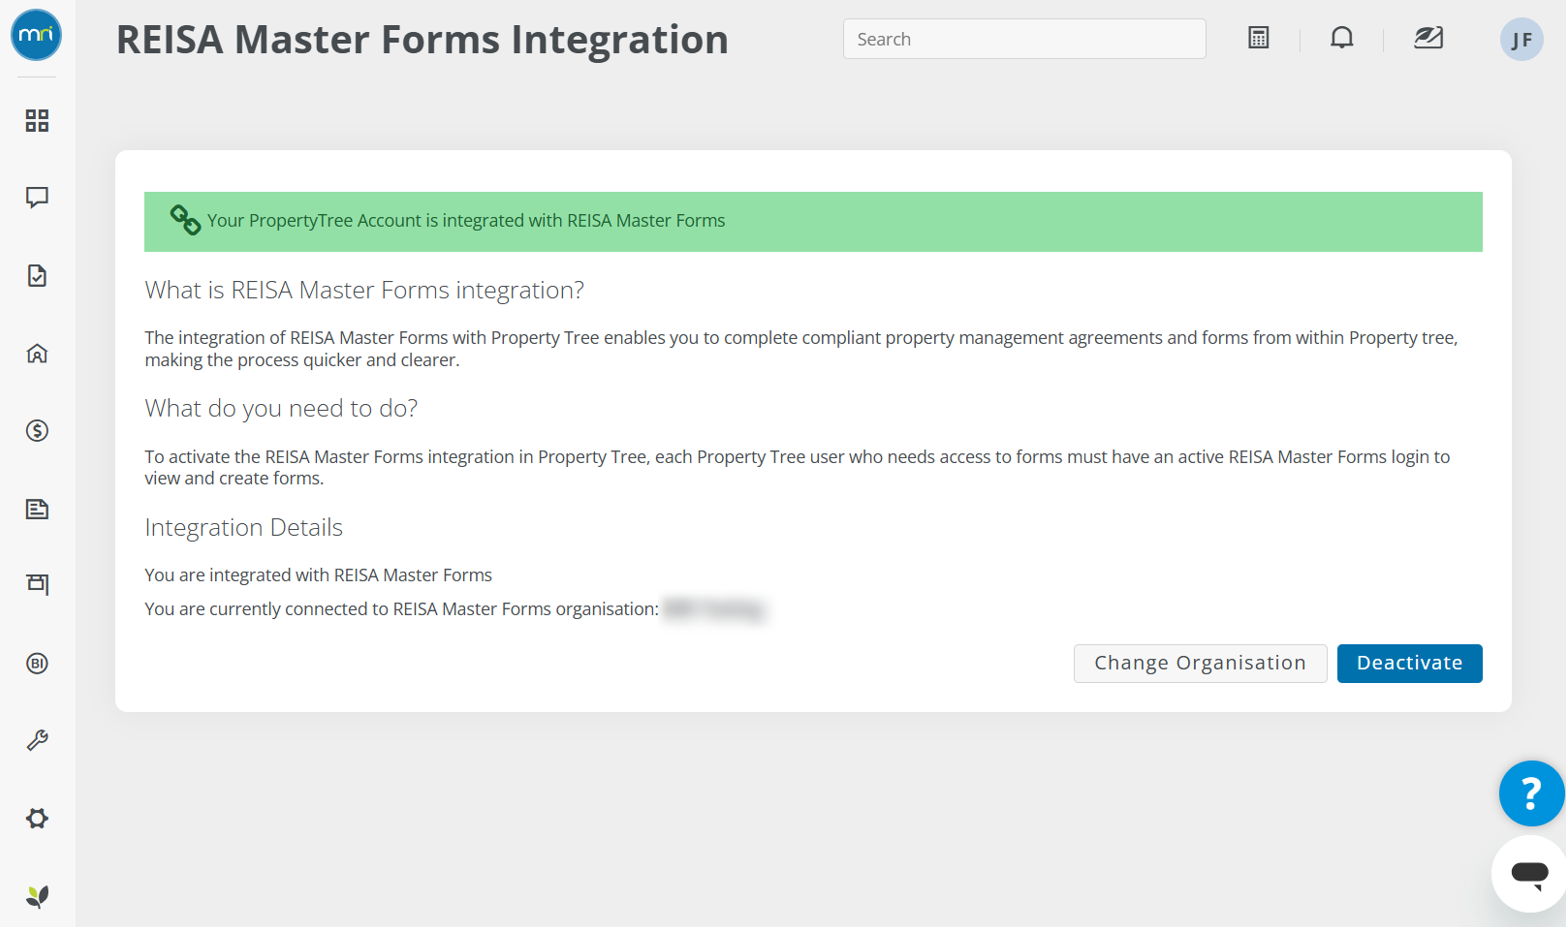Click the blurred organisation name
The height and width of the screenshot is (927, 1566).
coord(714,609)
